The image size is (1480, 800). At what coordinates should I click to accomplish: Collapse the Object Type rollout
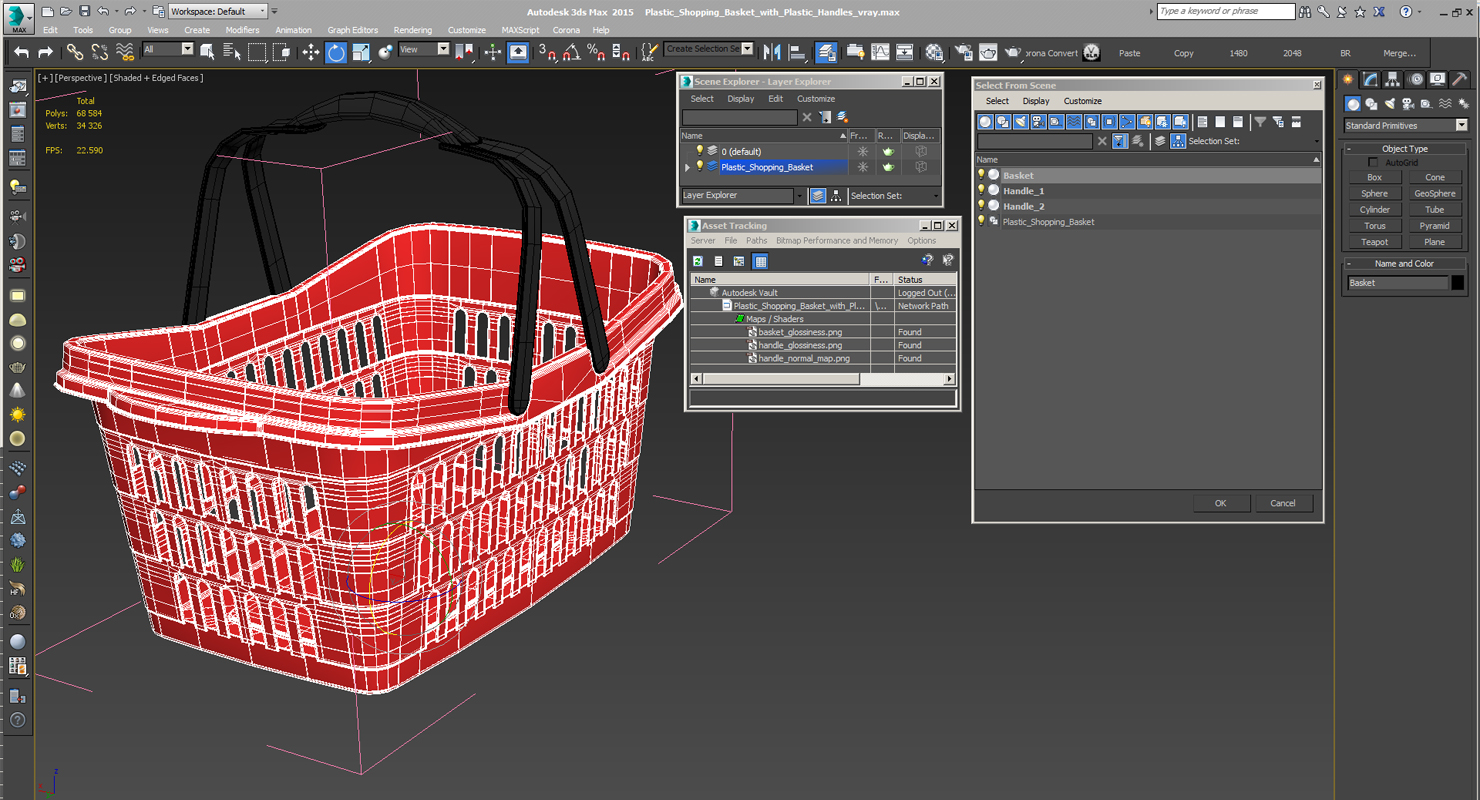click(x=1405, y=148)
